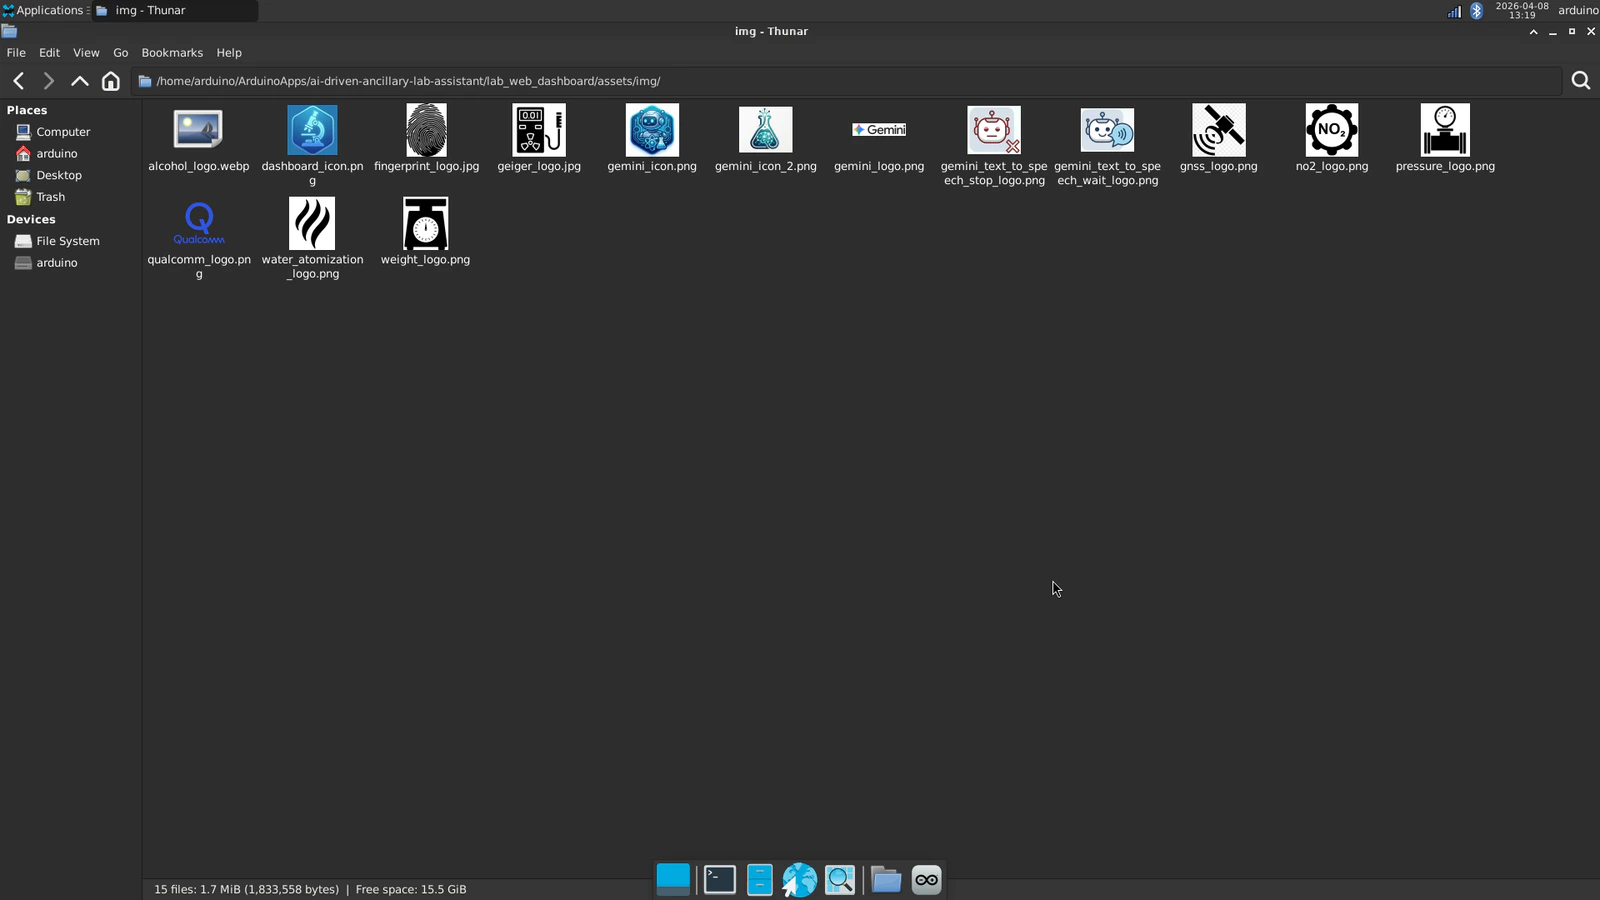This screenshot has width=1600, height=900.
Task: Click the location path bar
Action: [846, 81]
